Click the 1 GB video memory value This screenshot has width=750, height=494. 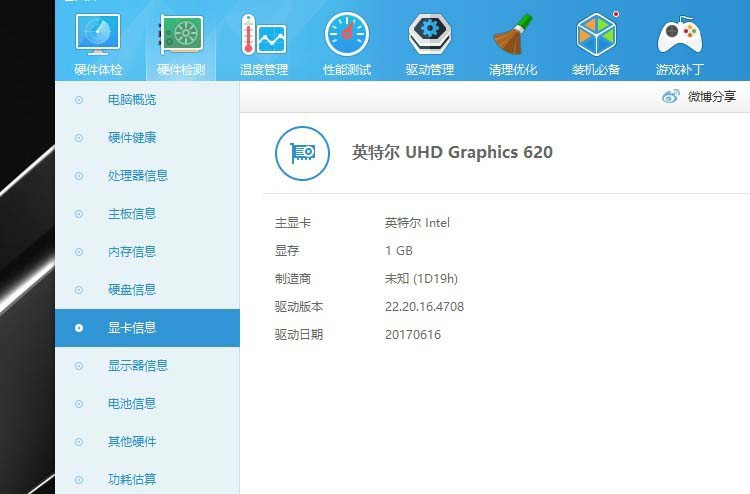[x=399, y=251]
